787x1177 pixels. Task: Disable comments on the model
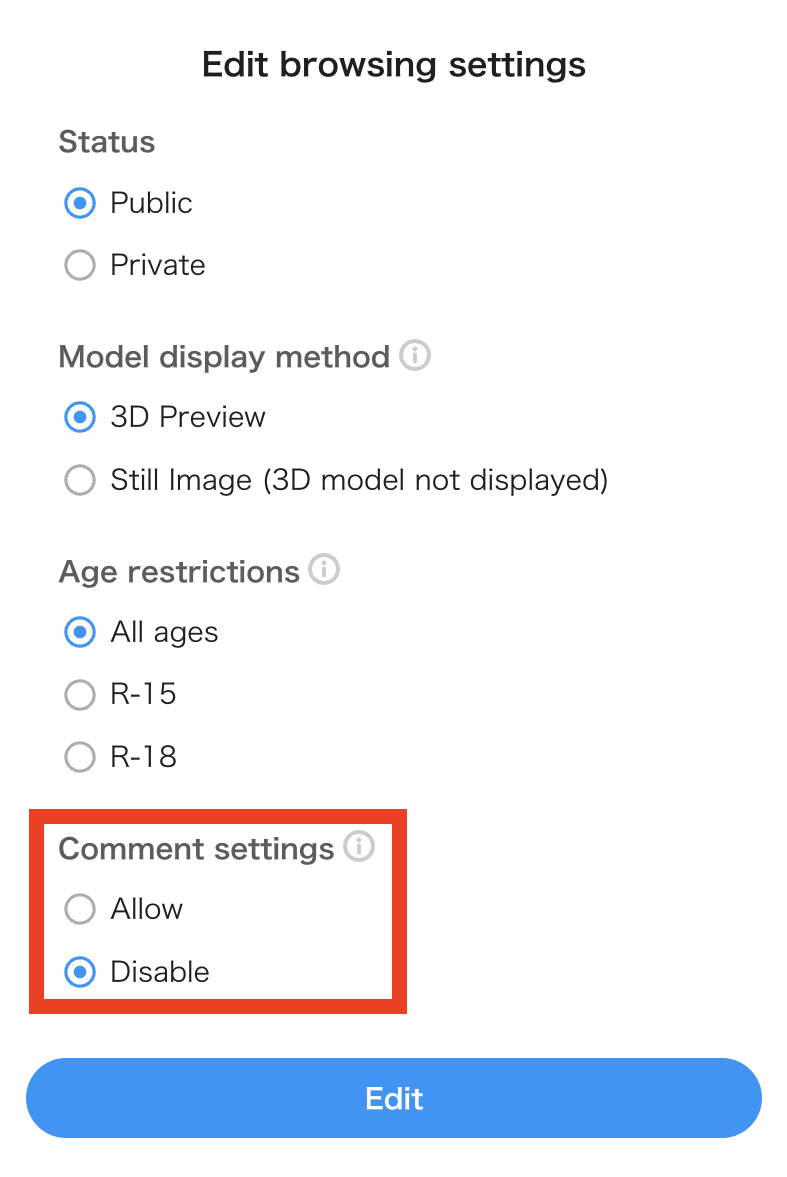pyautogui.click(x=79, y=971)
